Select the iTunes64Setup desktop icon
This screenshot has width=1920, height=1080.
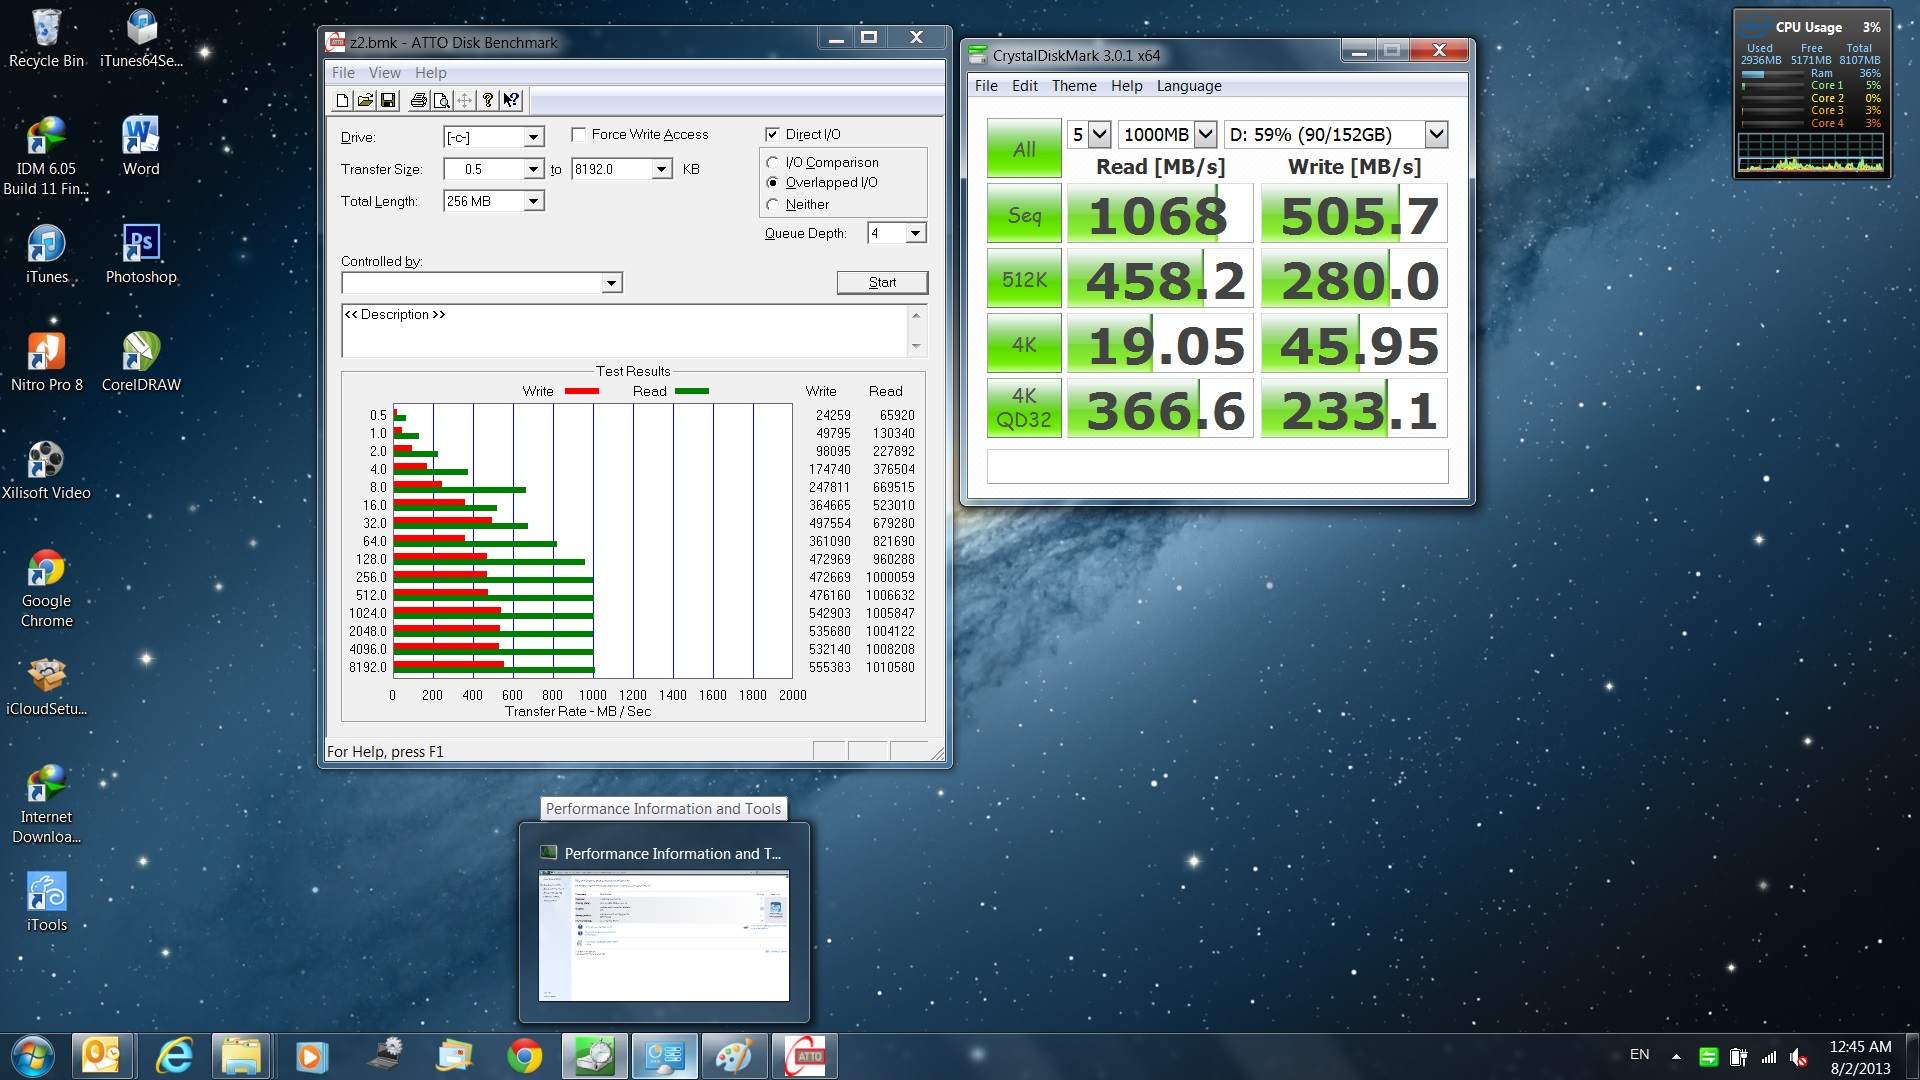tap(141, 38)
